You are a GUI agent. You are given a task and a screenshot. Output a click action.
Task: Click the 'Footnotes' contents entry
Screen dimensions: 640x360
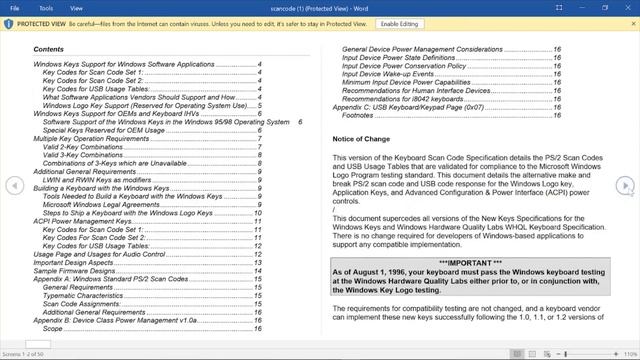(x=451, y=116)
